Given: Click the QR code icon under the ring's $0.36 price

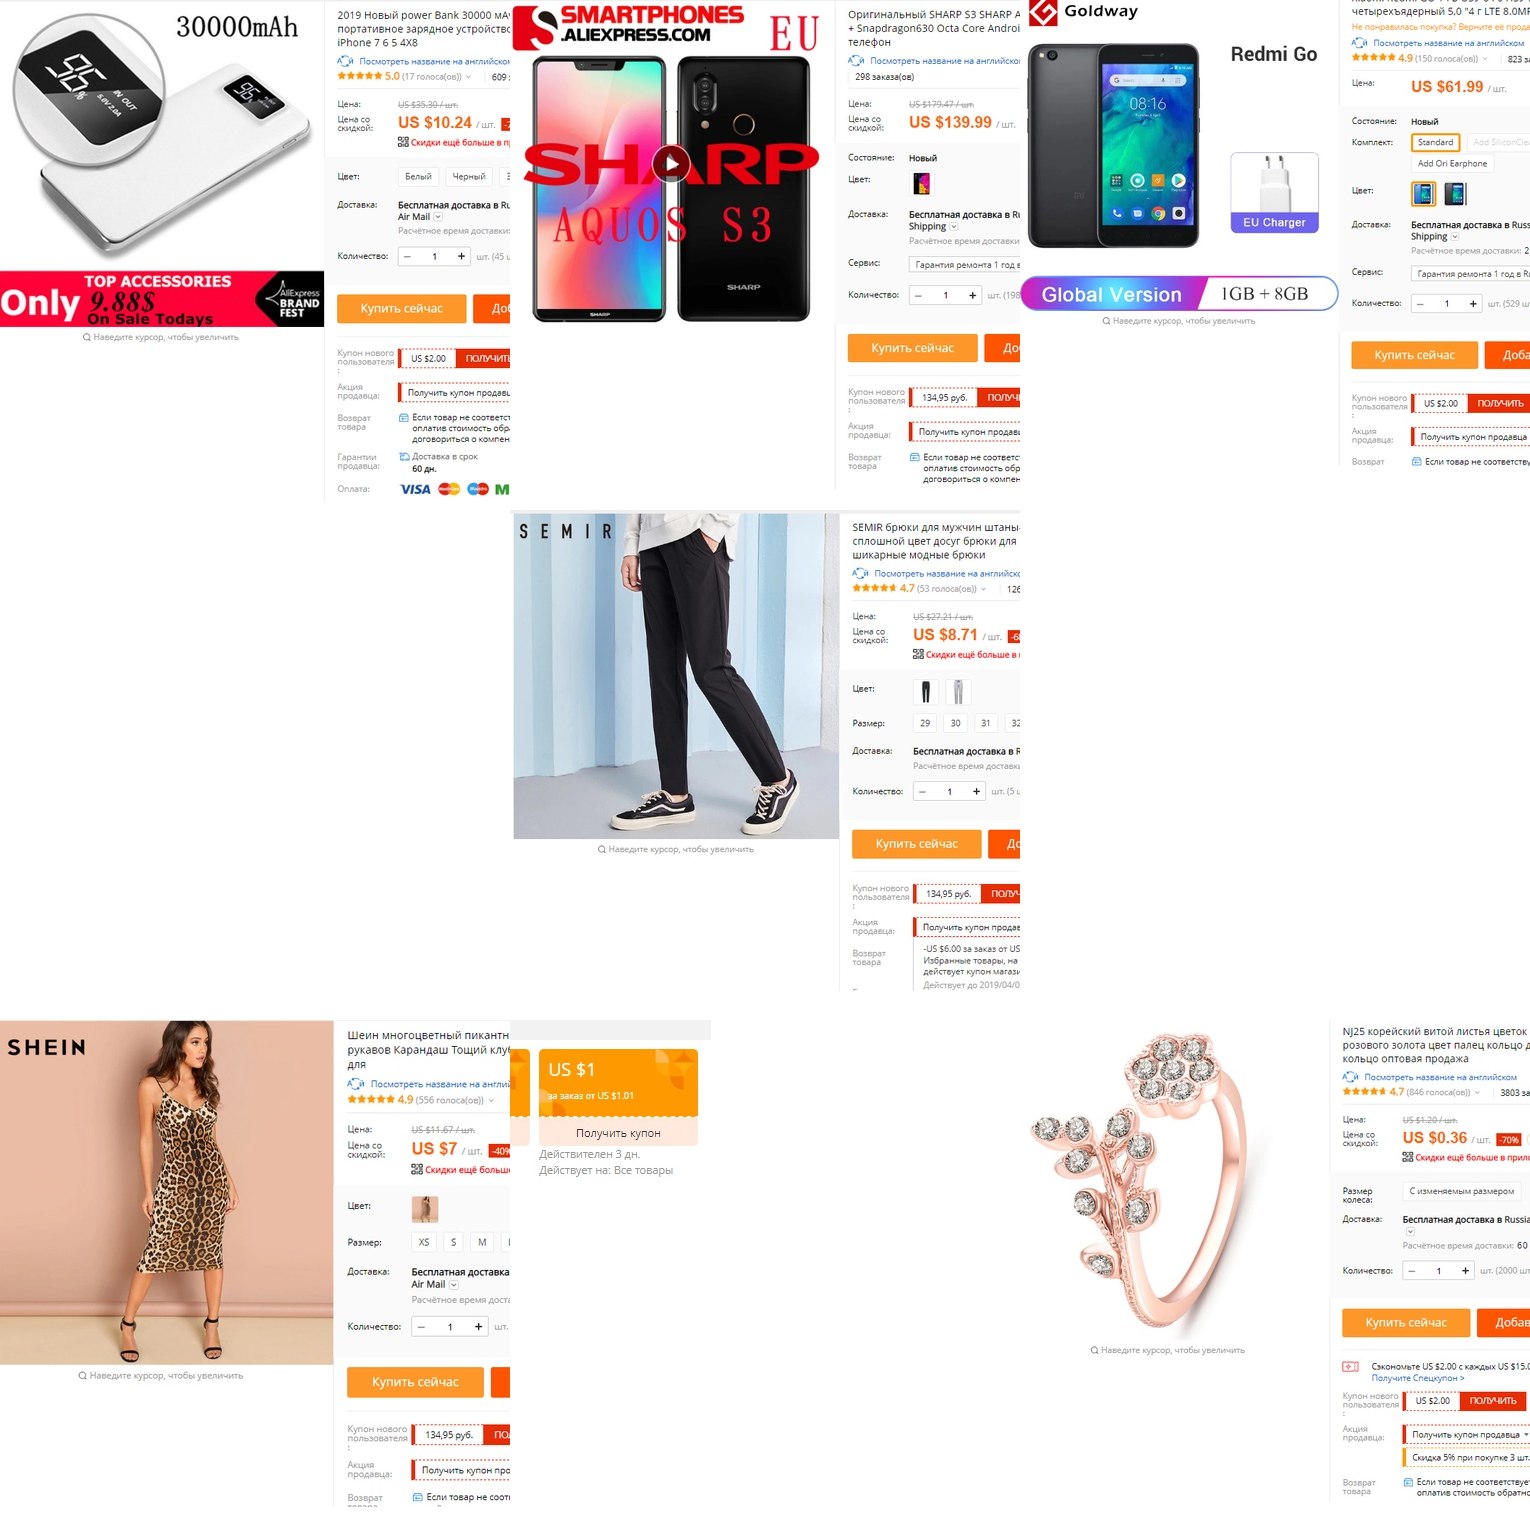Looking at the screenshot, I should click(1407, 1157).
